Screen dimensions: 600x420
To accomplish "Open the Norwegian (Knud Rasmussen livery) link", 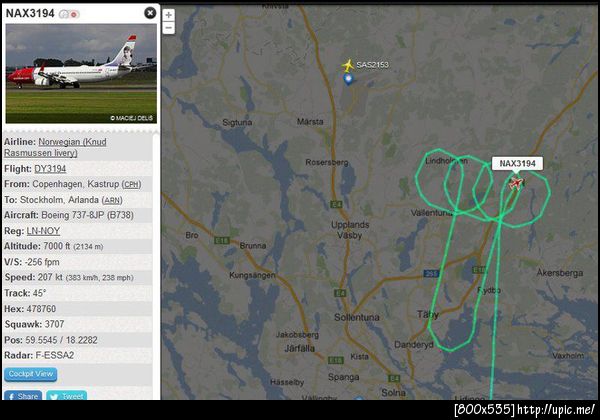I will pyautogui.click(x=55, y=147).
